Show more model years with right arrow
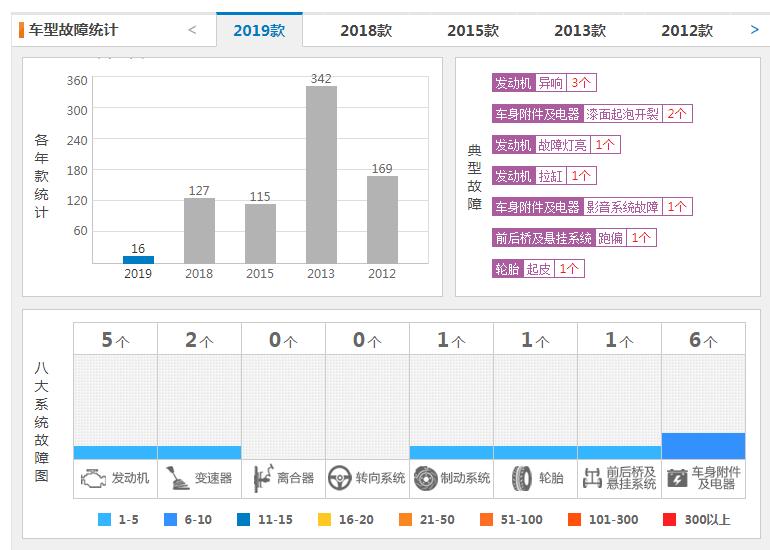770x550 pixels. [x=755, y=30]
